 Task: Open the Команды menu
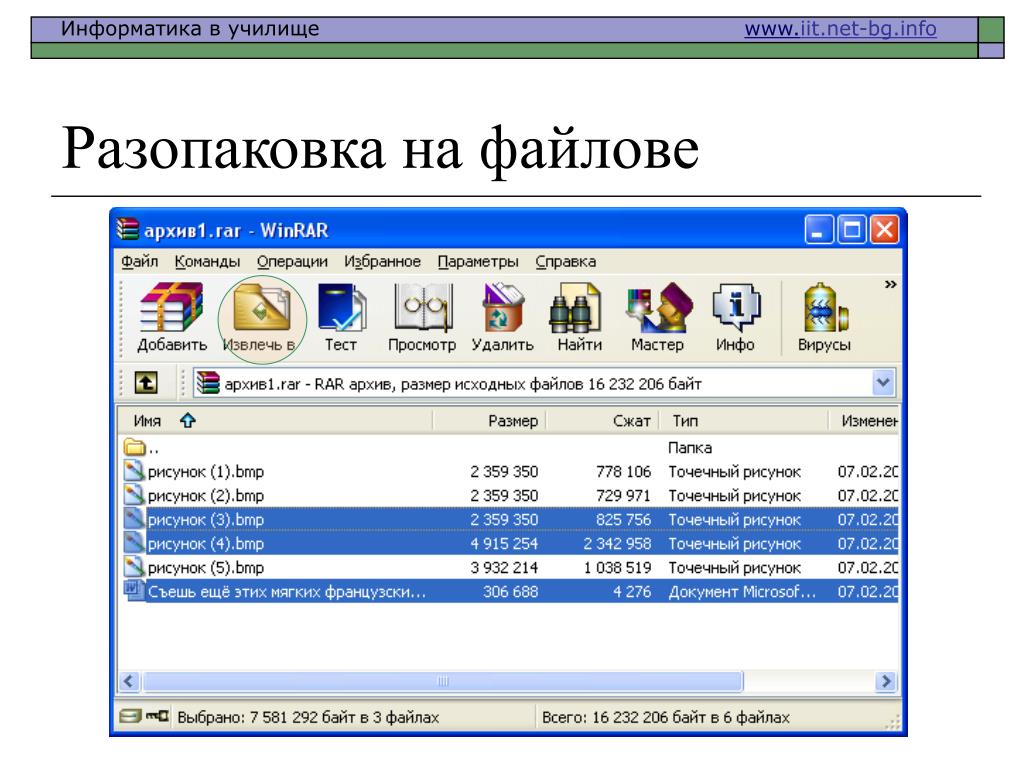207,262
